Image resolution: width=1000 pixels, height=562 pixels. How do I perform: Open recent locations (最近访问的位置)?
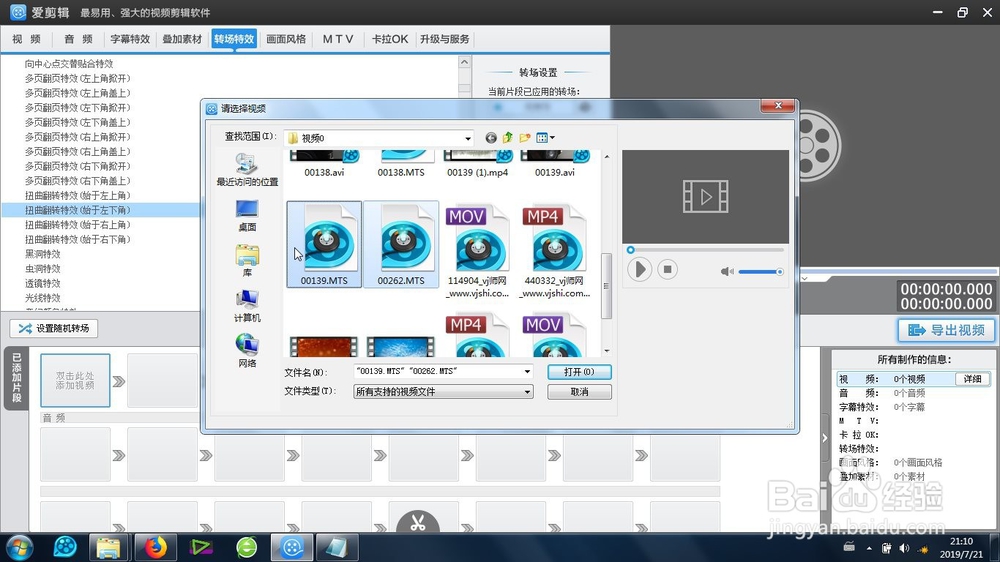click(x=247, y=170)
